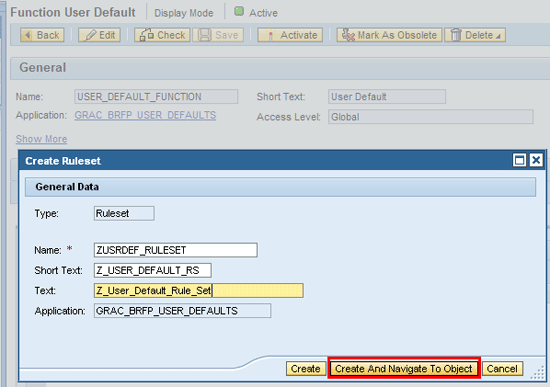Click the Access Level Global field

[431, 117]
